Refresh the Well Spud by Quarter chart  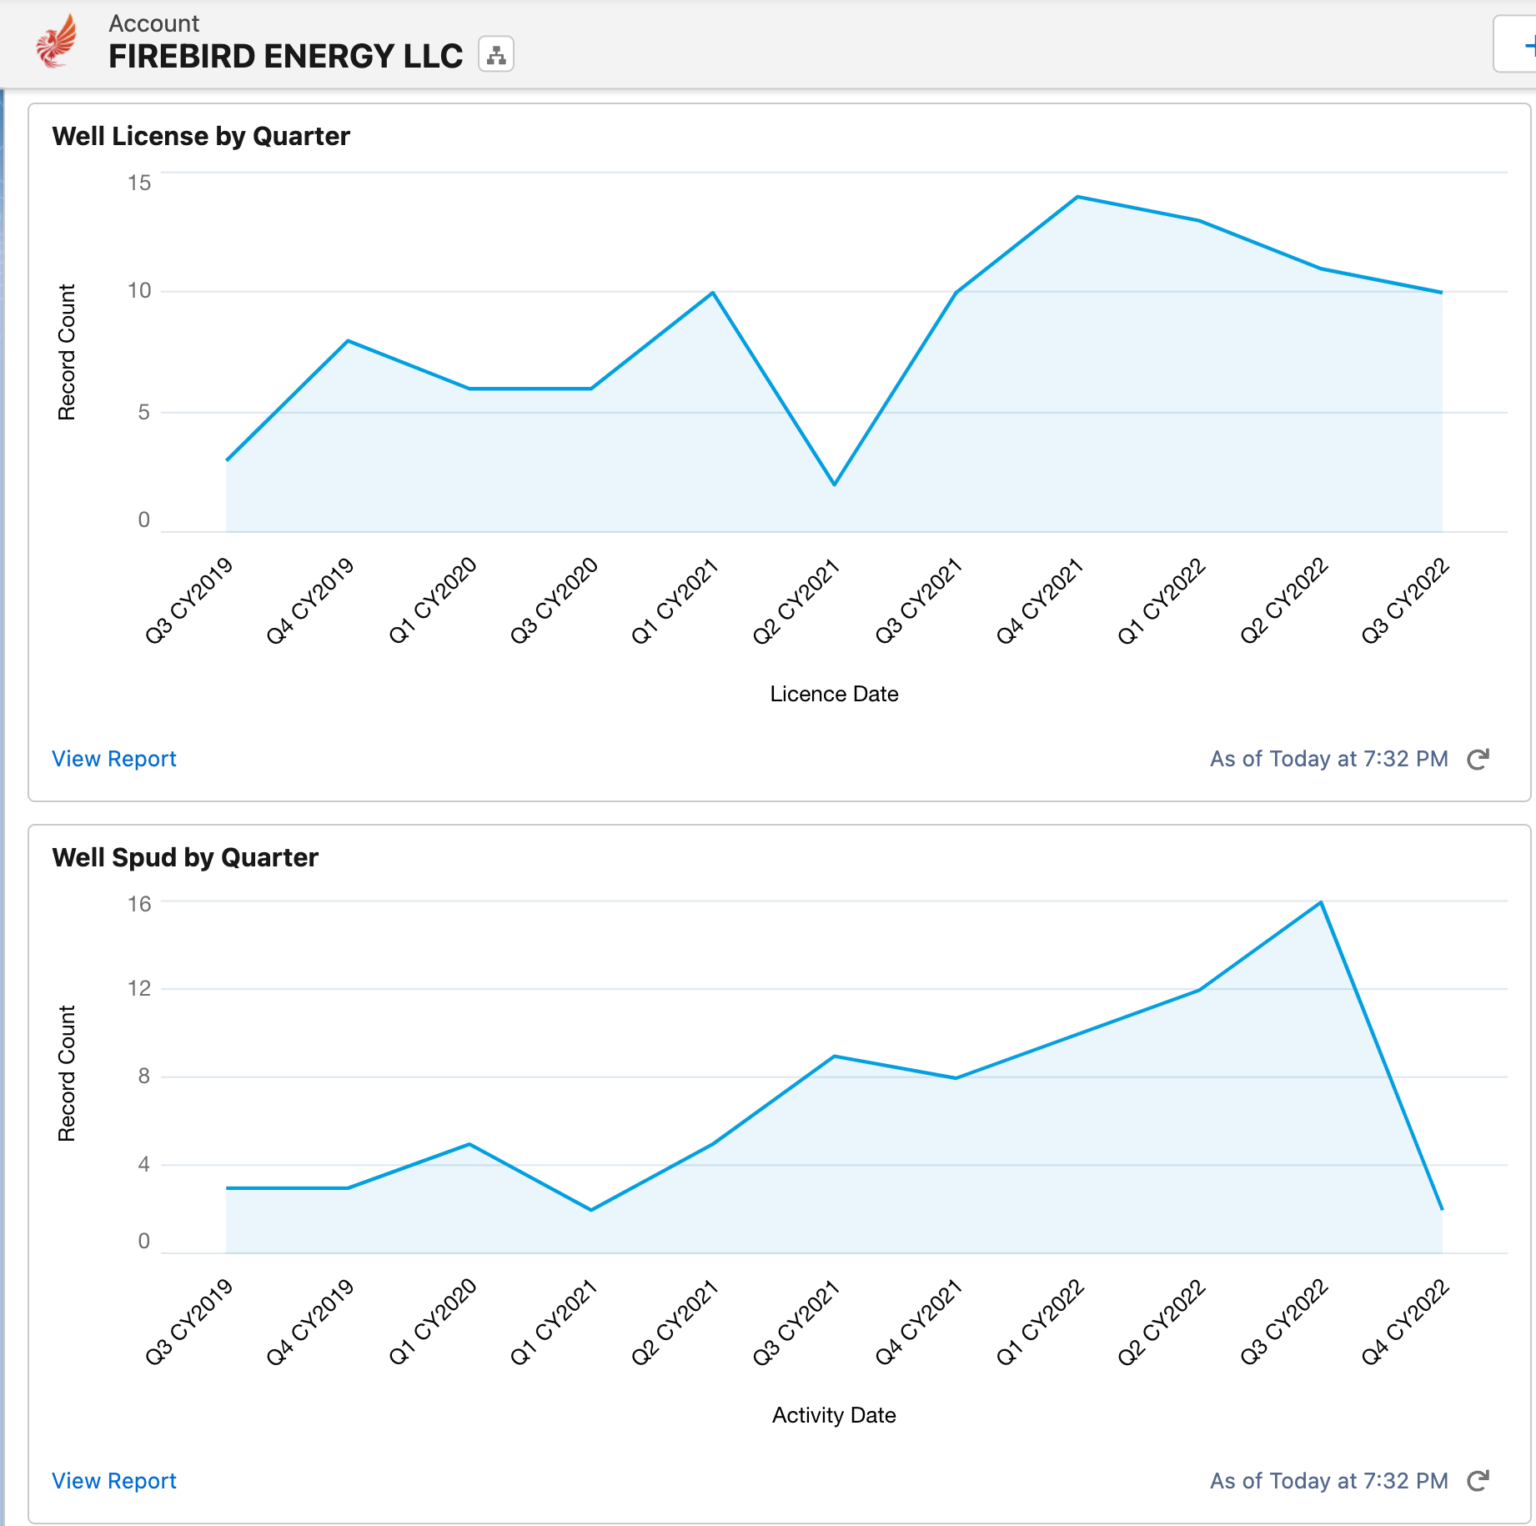1478,1481
